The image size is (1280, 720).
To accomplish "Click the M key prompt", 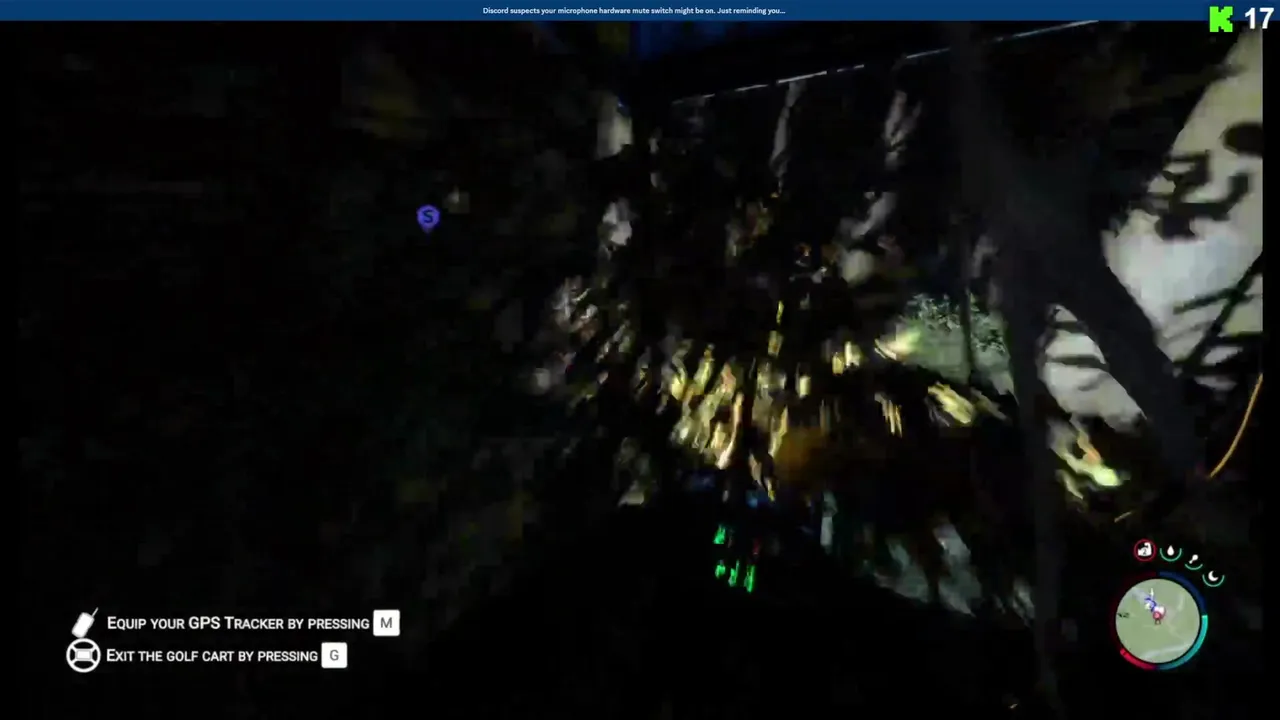I will pos(386,623).
